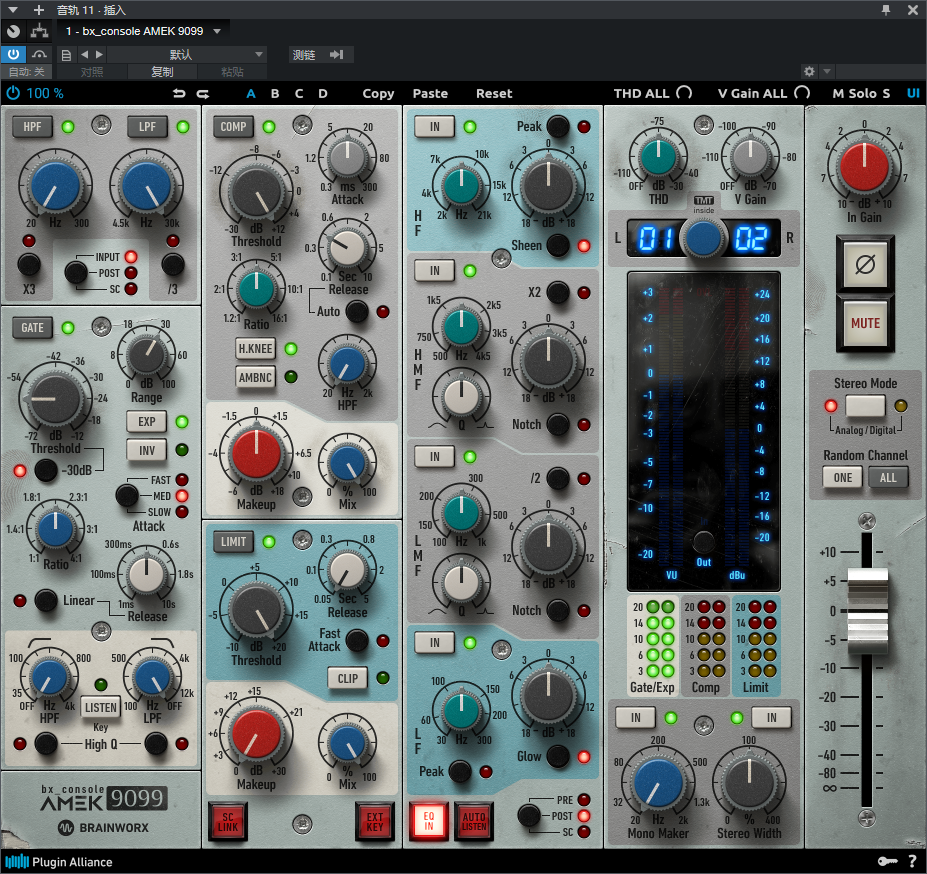The width and height of the screenshot is (927, 874).
Task: Toggle the plugin power icon beside 100 %
Action: point(13,93)
